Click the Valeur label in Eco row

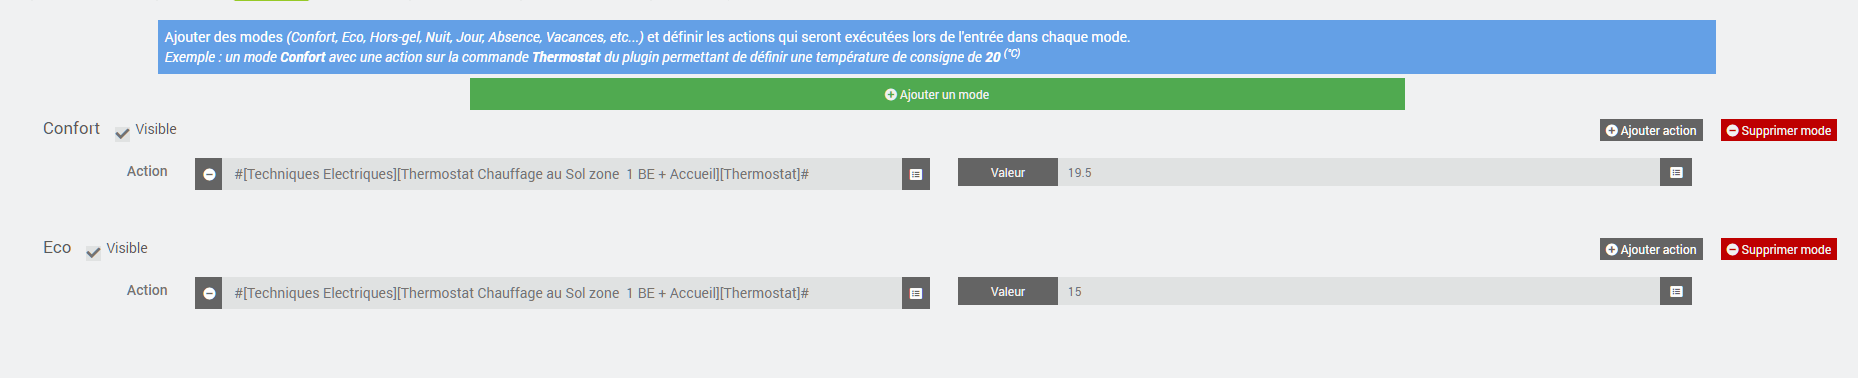pos(1008,291)
